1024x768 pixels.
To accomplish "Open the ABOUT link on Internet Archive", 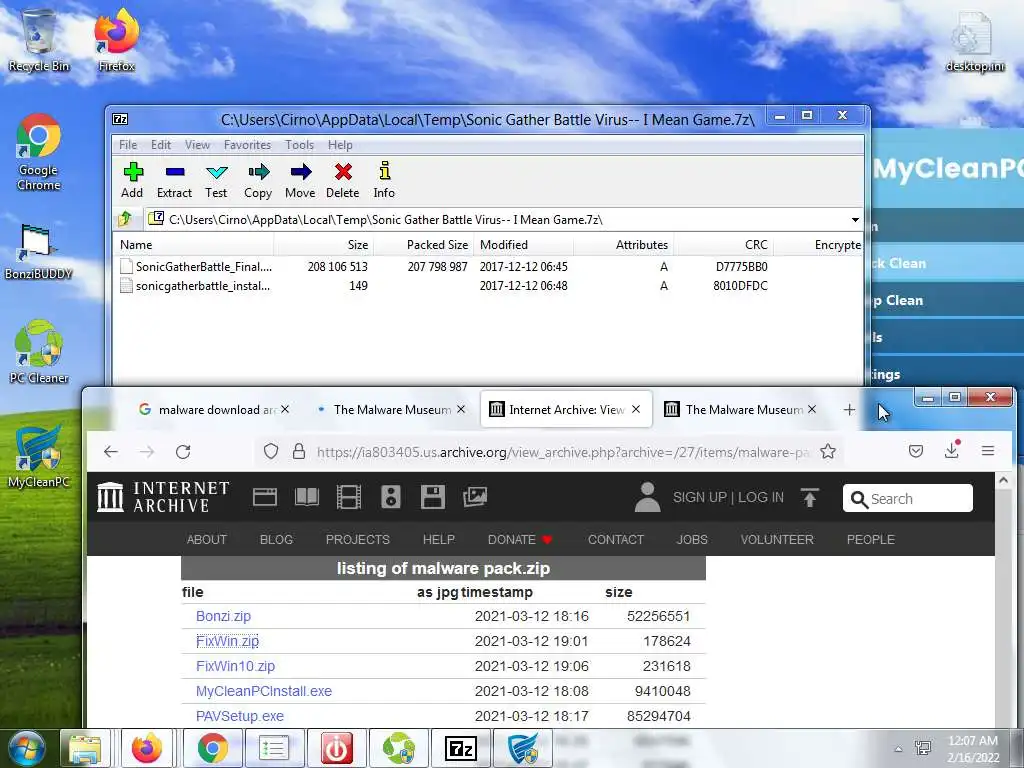I will [x=207, y=539].
